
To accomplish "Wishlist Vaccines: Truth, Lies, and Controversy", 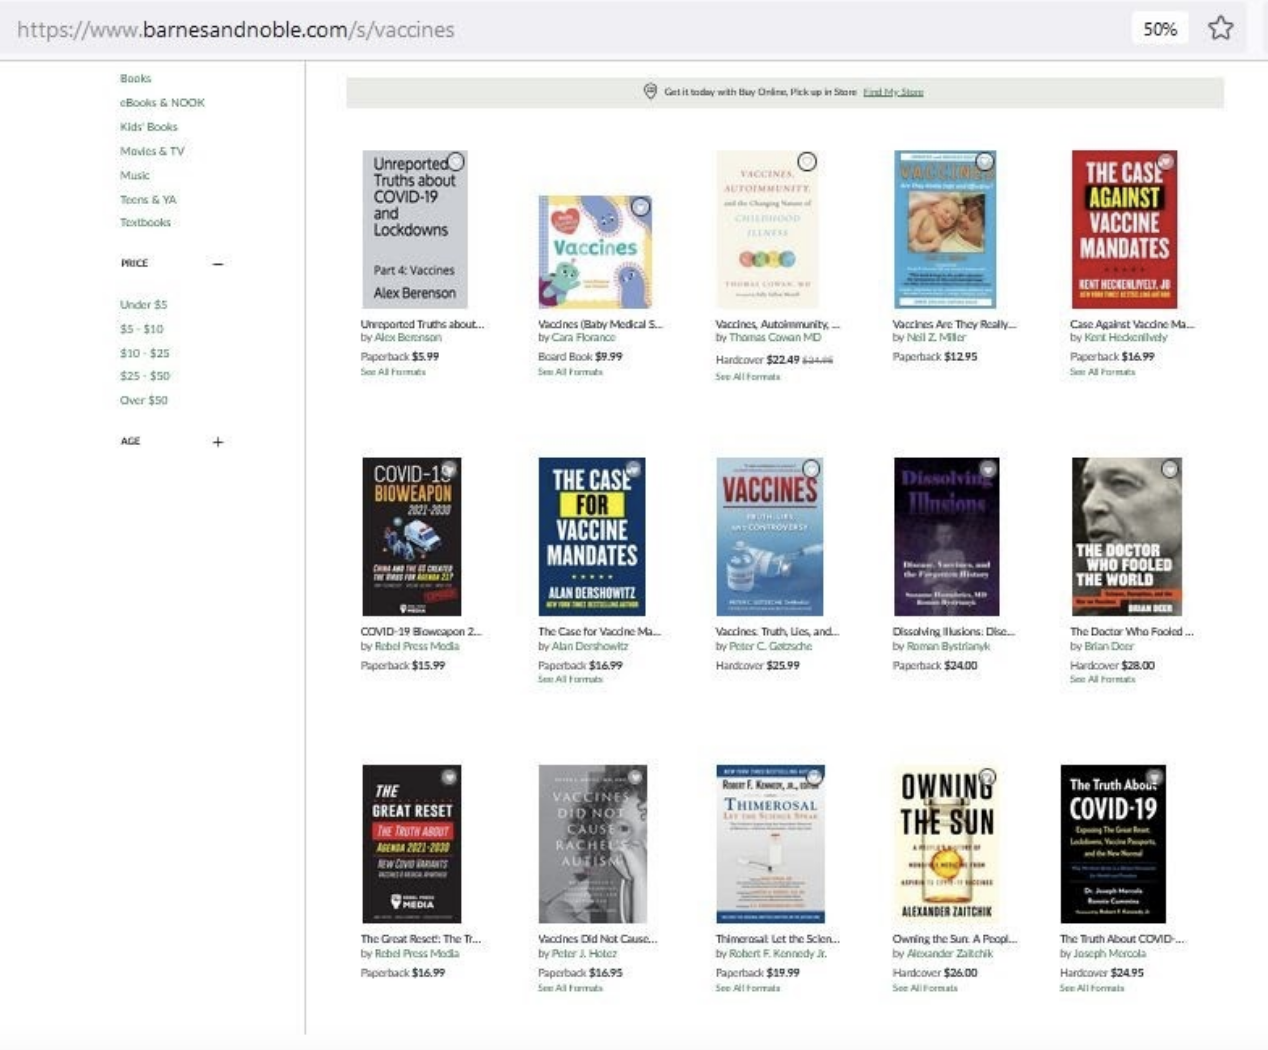I will tap(811, 468).
